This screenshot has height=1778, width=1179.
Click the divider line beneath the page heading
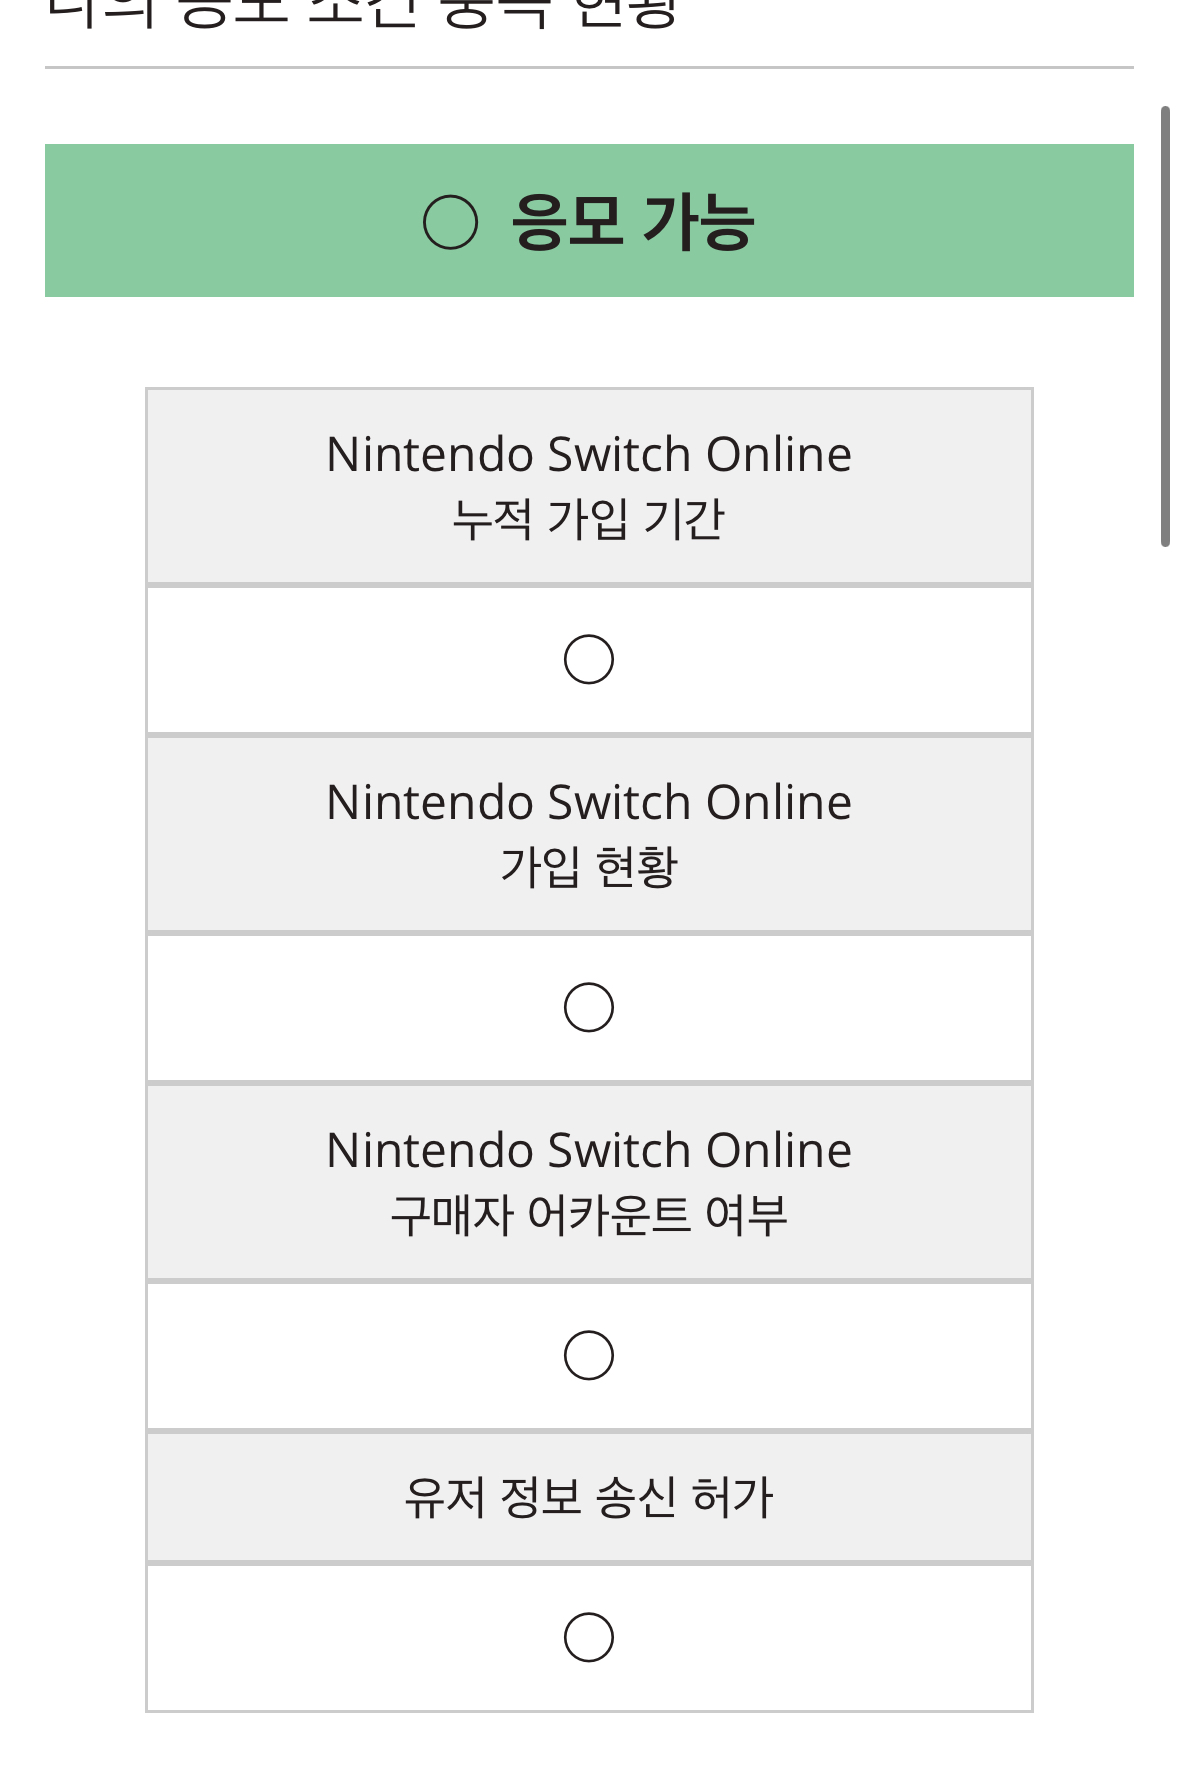tap(588, 68)
